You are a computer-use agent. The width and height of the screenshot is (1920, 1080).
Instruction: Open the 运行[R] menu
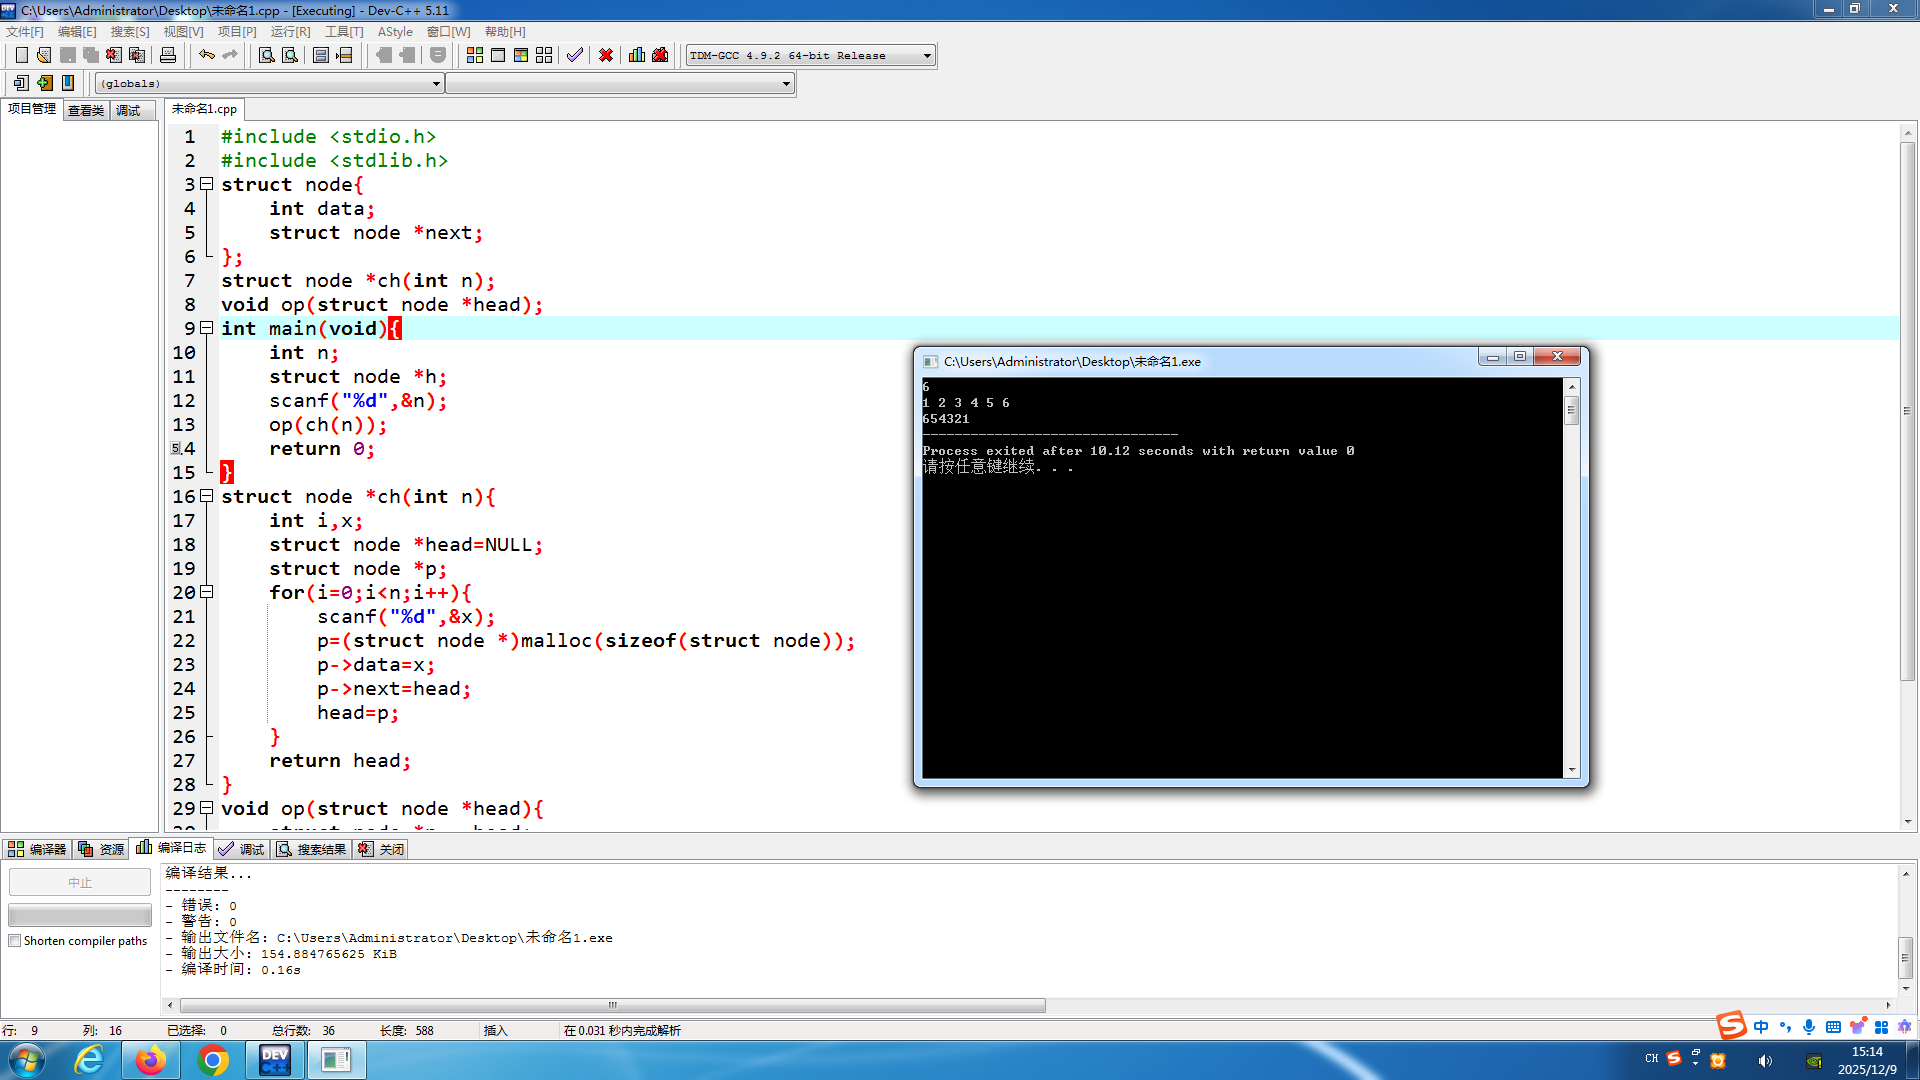click(290, 32)
